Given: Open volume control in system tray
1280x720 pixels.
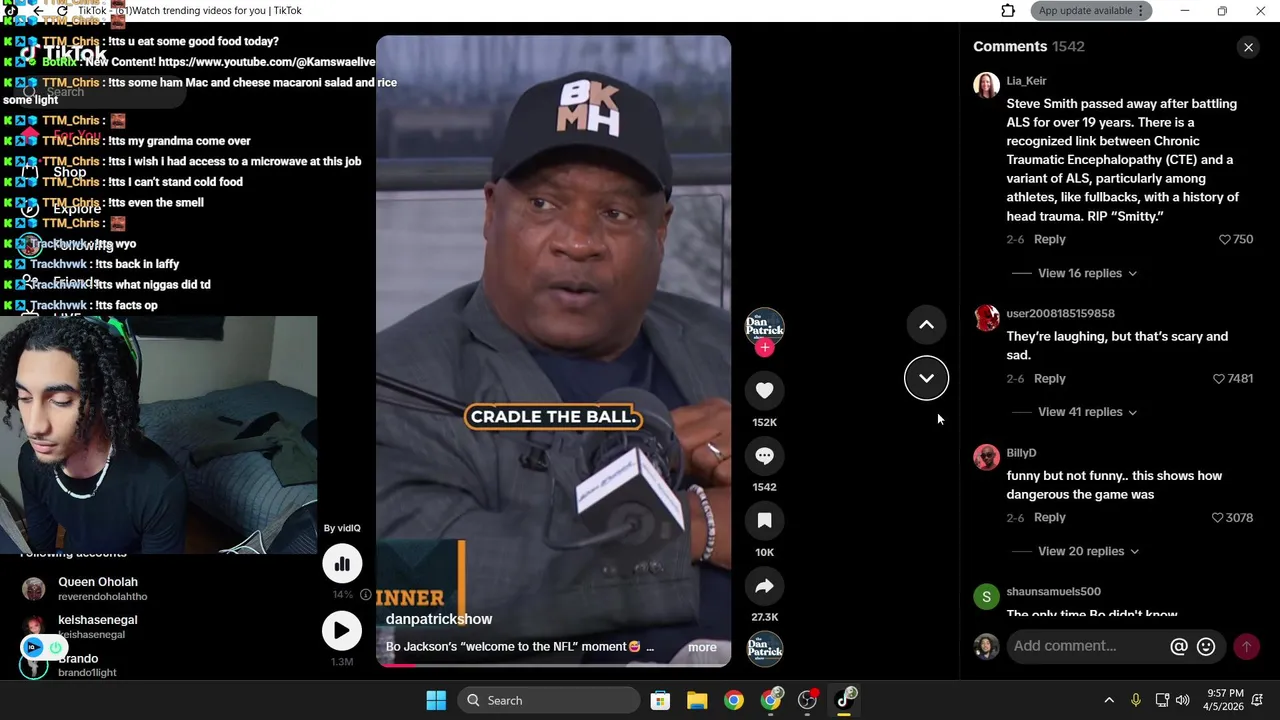Looking at the screenshot, I should point(1183,700).
